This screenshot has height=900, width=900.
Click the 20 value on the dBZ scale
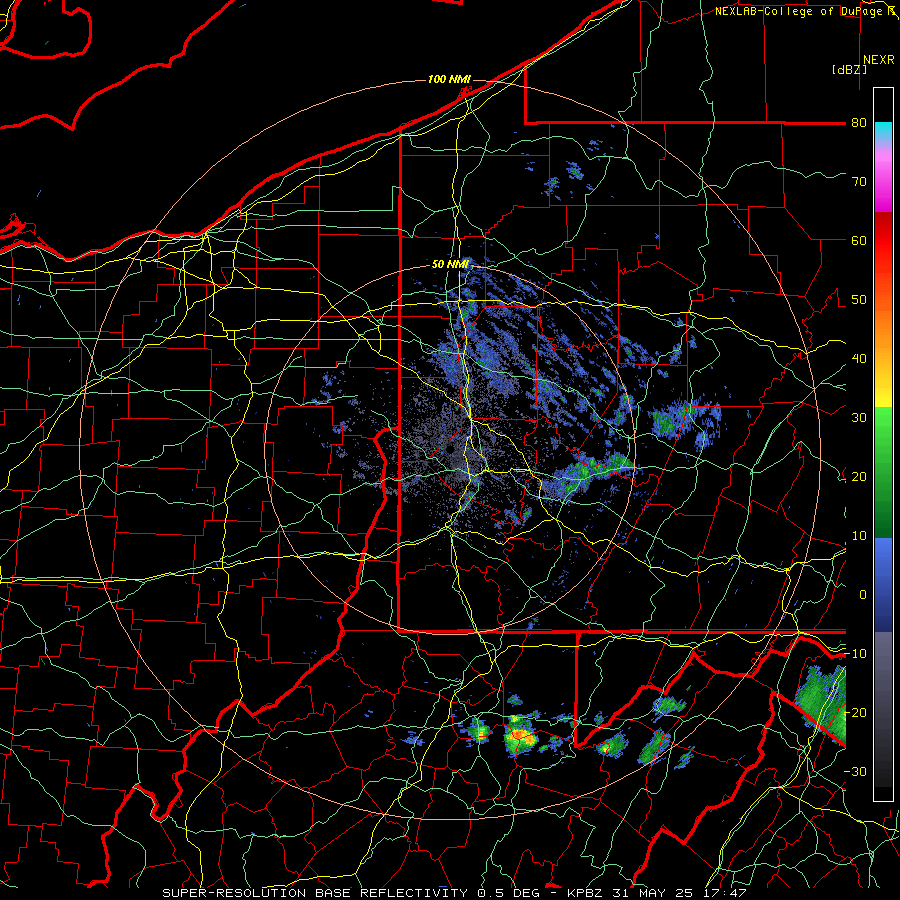[859, 476]
